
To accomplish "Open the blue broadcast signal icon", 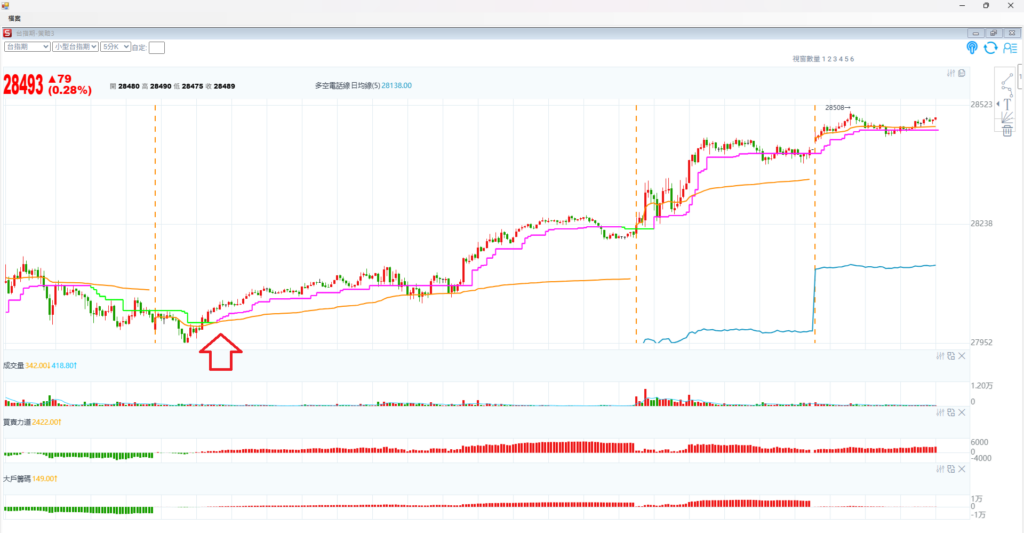I will (972, 47).
